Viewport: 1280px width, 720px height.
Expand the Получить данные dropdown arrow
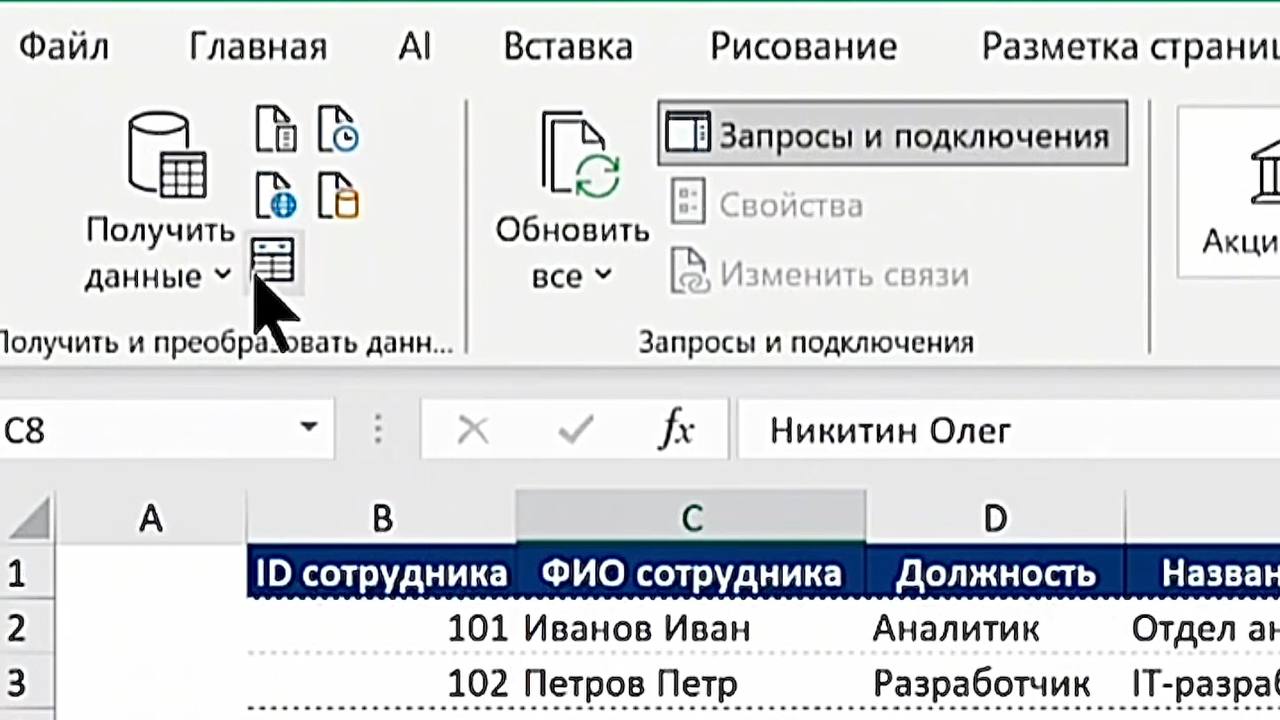point(222,274)
